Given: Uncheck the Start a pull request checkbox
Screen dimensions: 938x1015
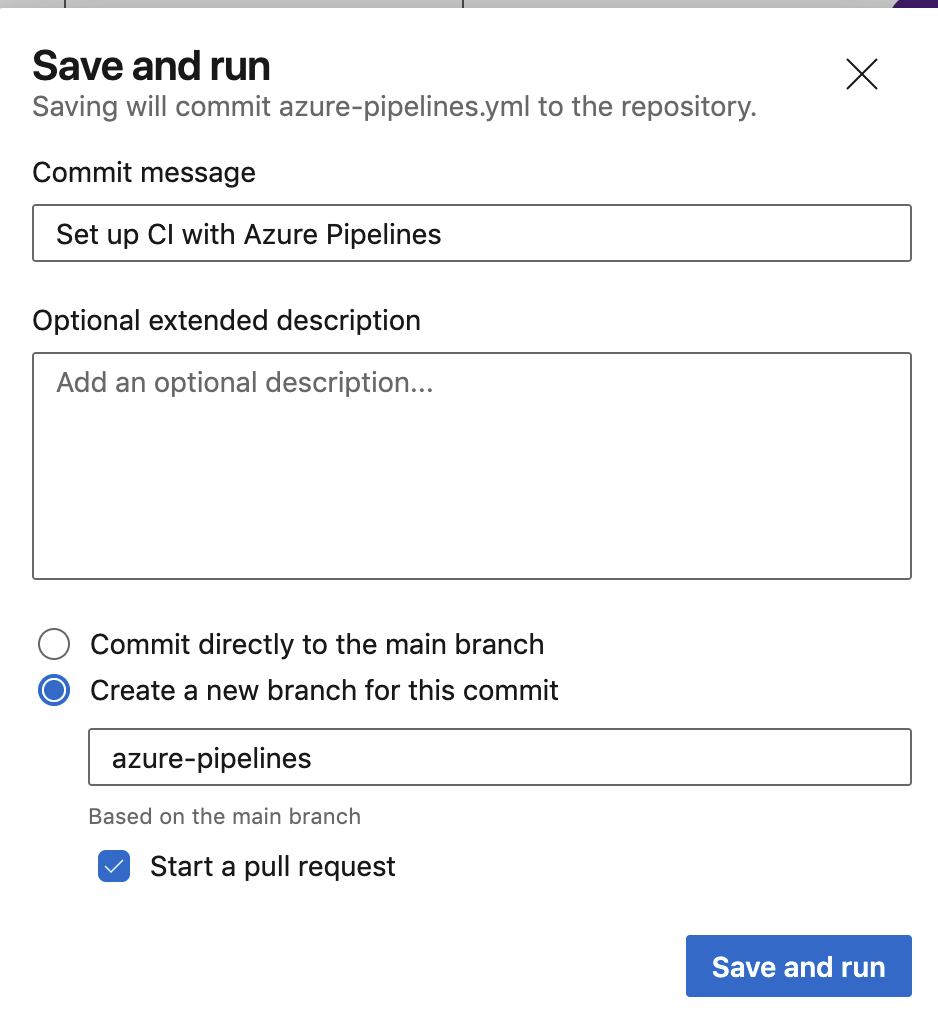Looking at the screenshot, I should [x=114, y=866].
